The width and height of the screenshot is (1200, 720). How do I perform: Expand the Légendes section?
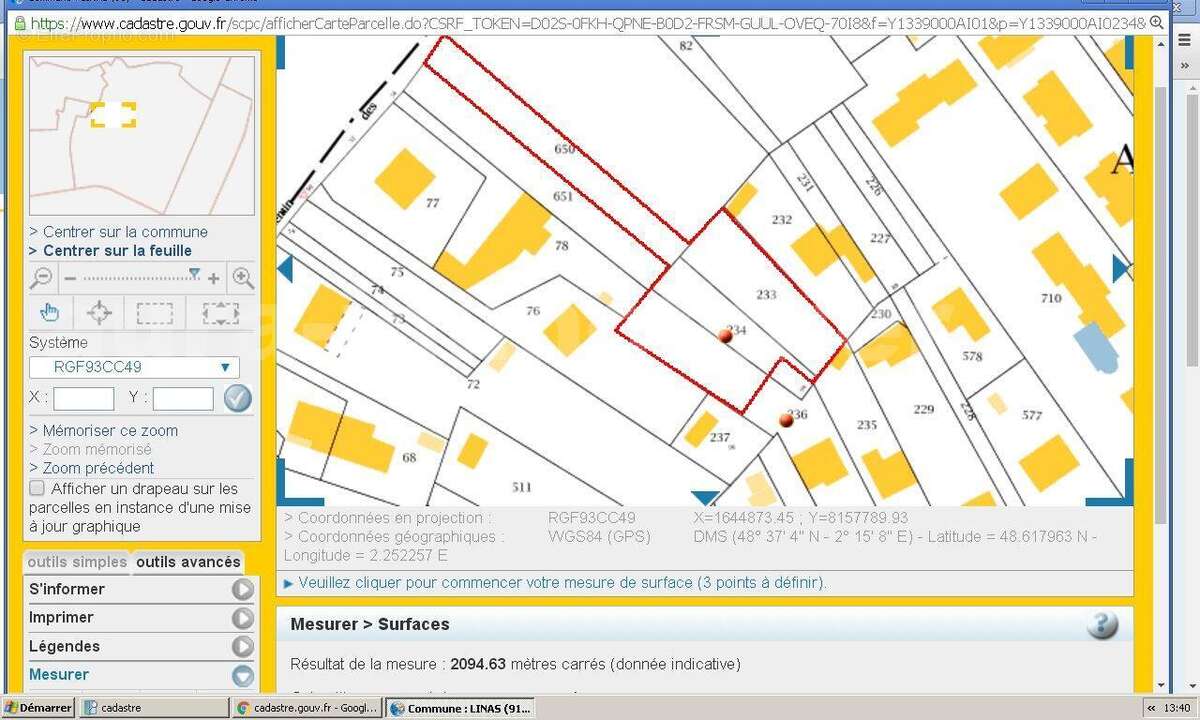coord(243,647)
